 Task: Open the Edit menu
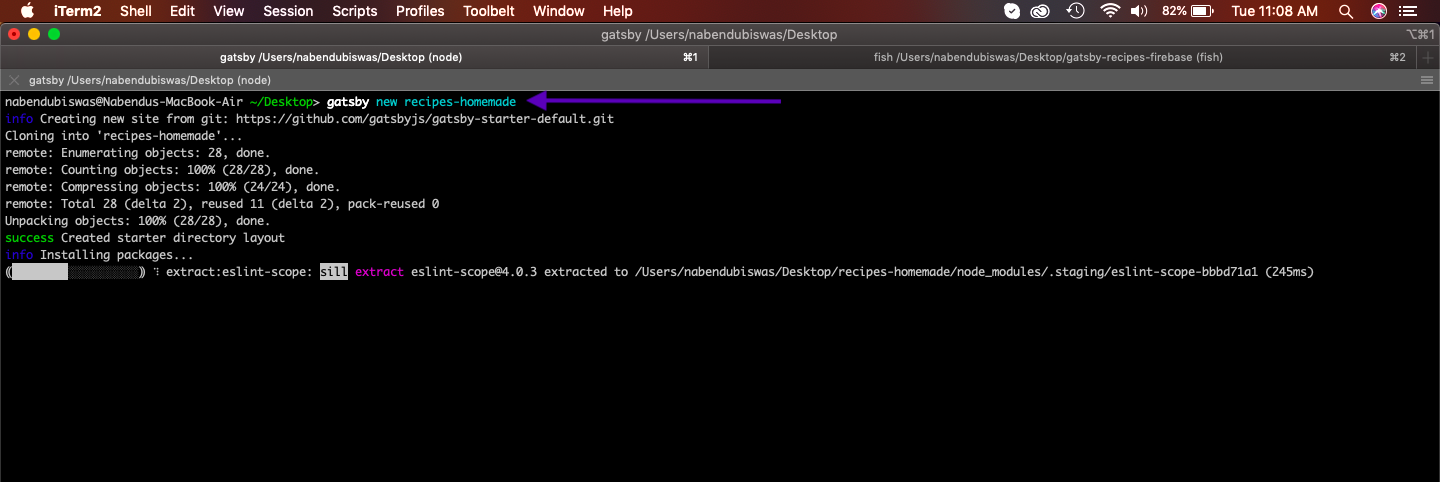[182, 11]
